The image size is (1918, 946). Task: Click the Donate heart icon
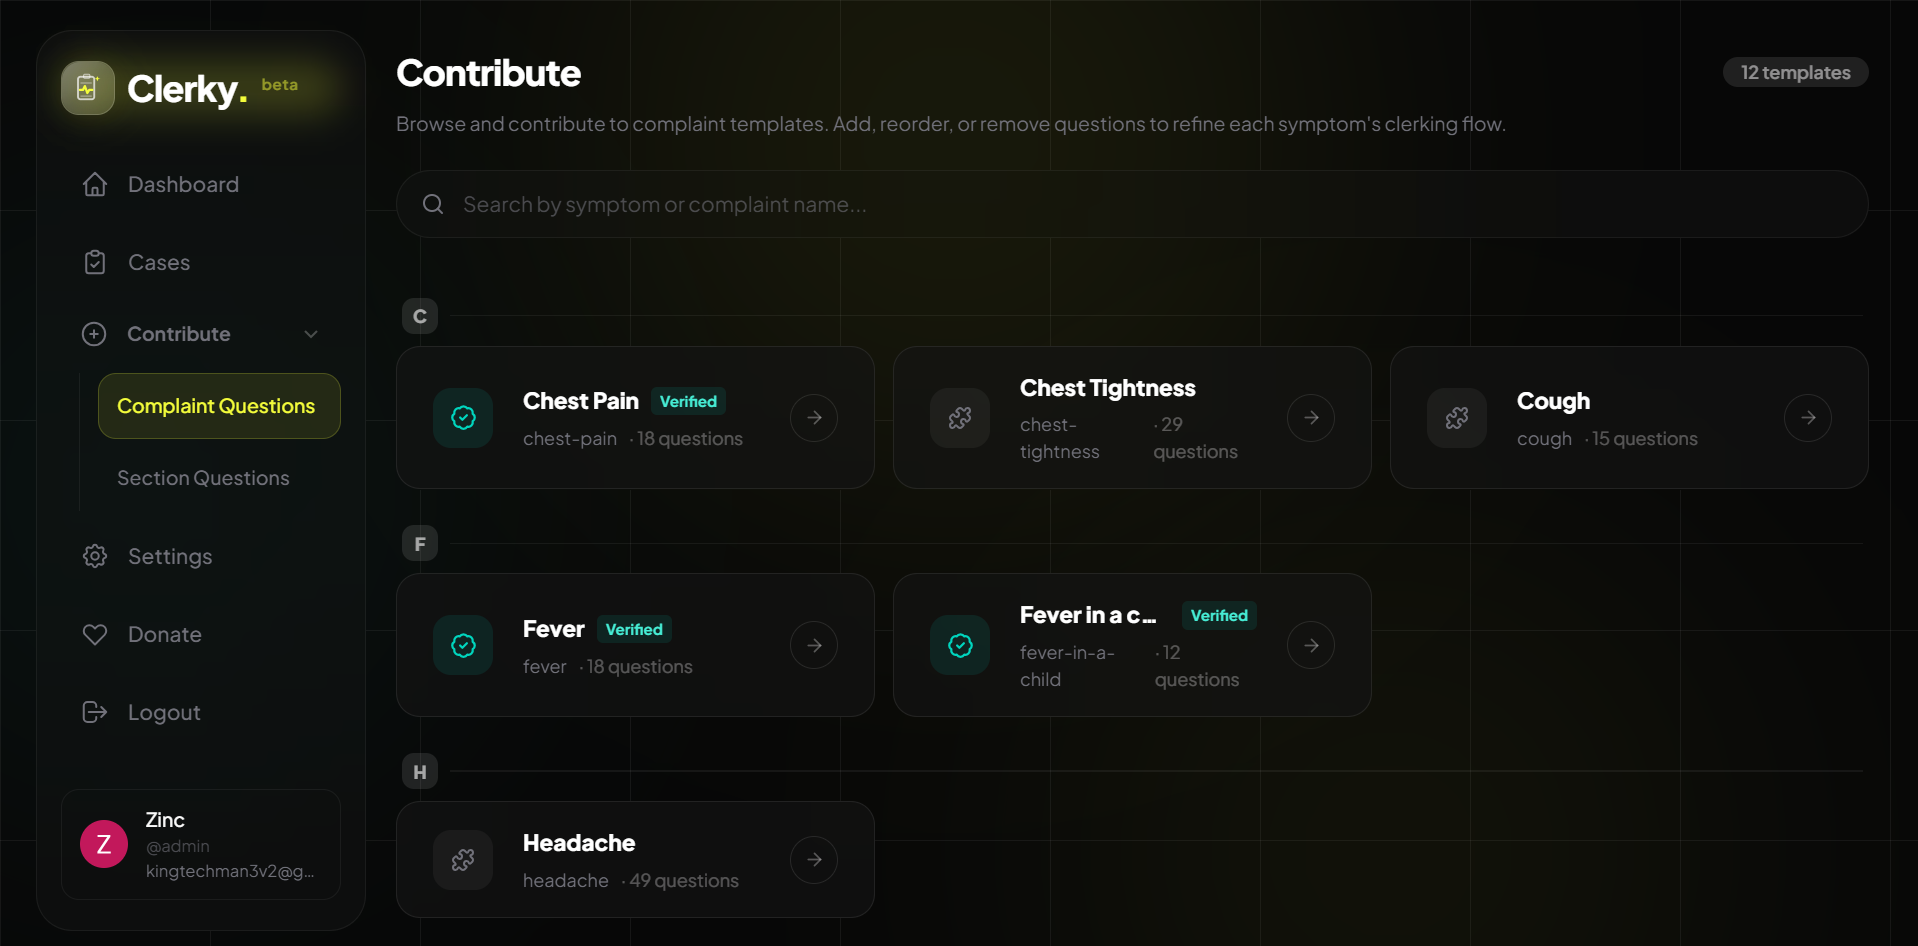coord(95,634)
